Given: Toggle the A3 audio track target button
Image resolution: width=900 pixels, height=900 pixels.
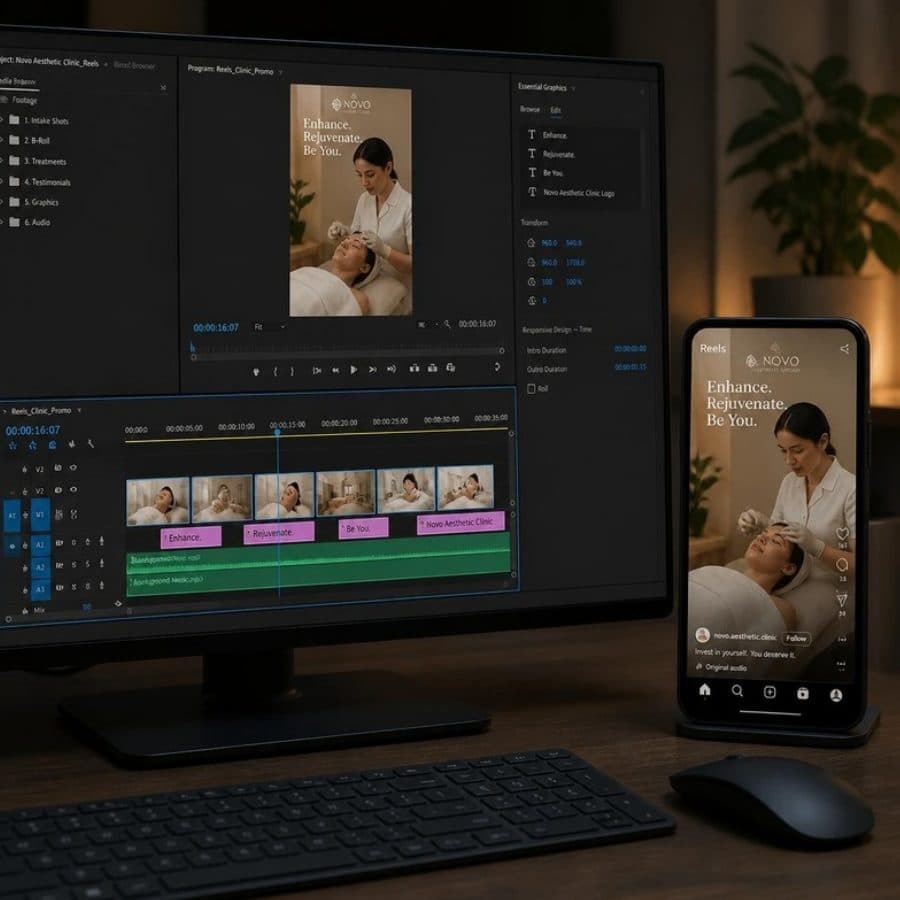Looking at the screenshot, I should click(x=40, y=589).
